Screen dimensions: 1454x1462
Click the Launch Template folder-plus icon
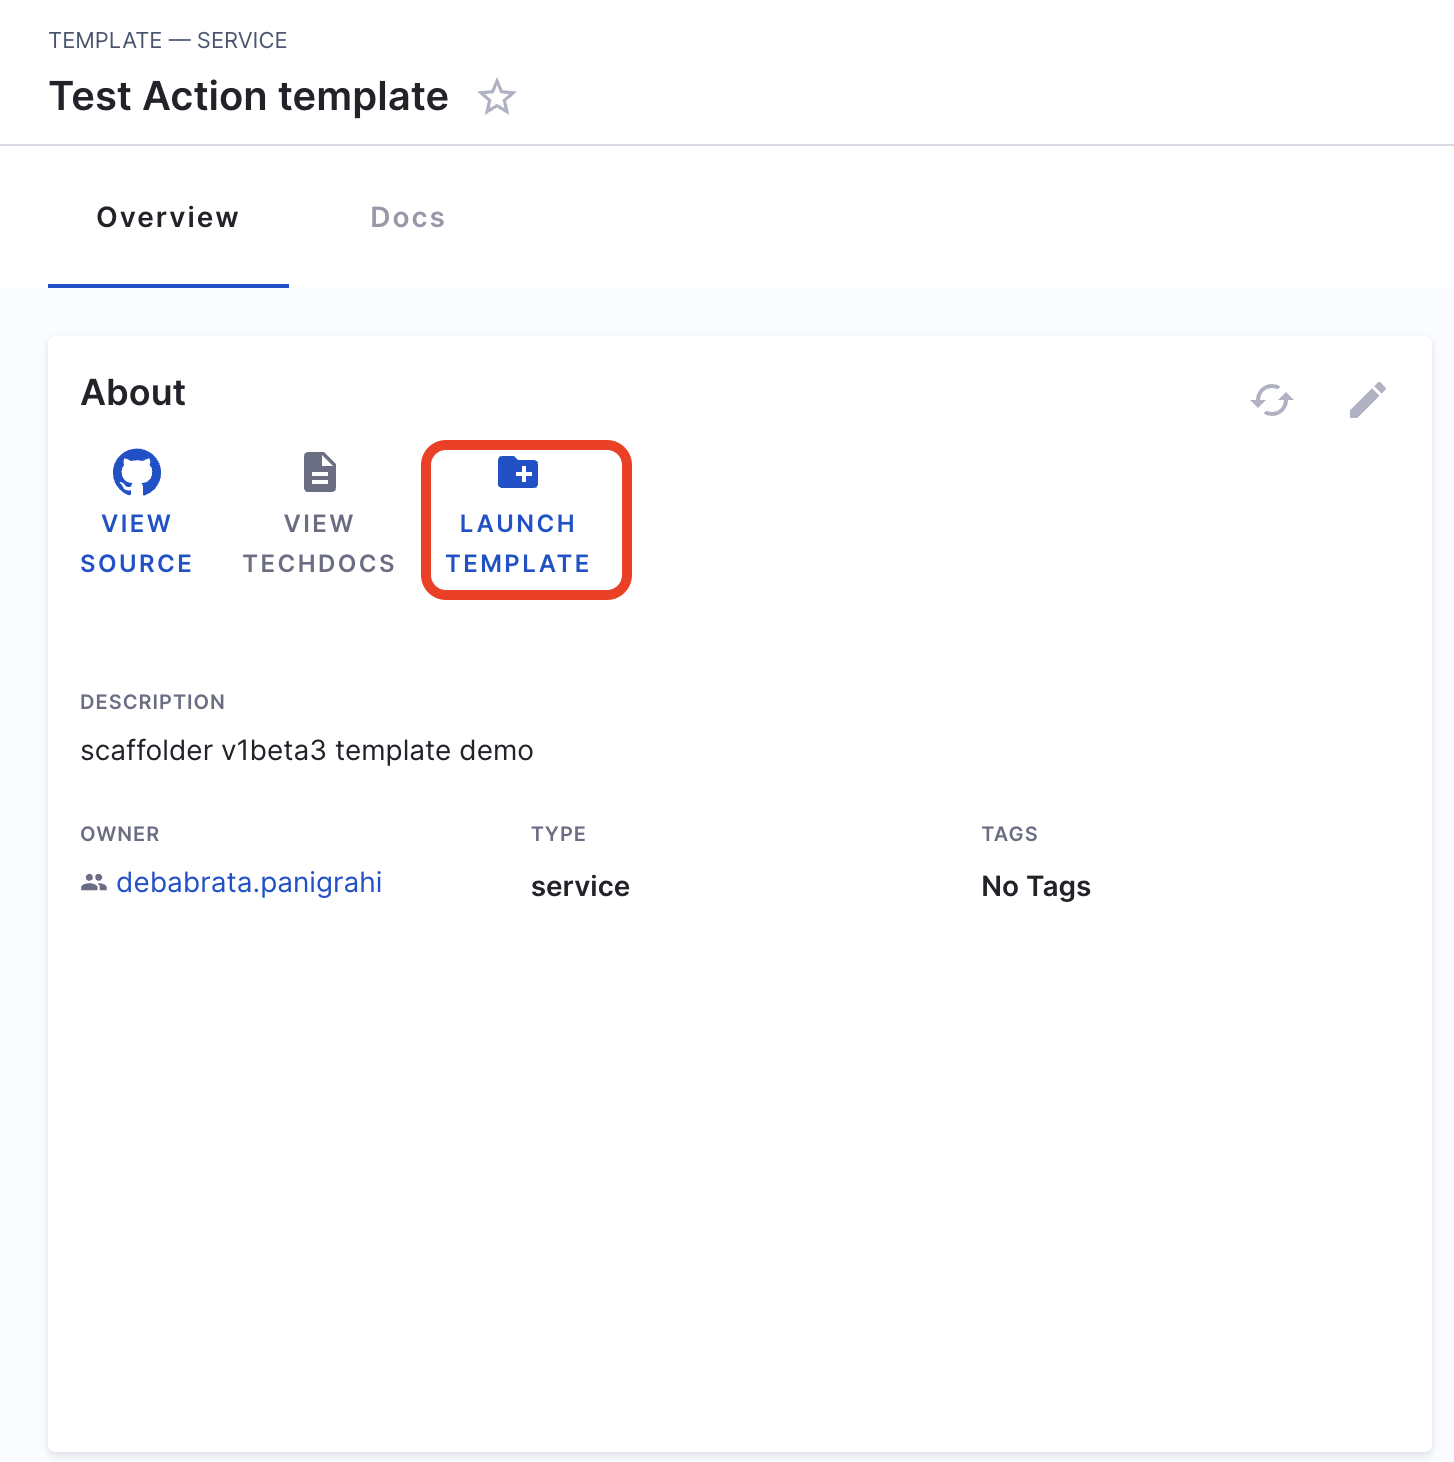click(518, 472)
